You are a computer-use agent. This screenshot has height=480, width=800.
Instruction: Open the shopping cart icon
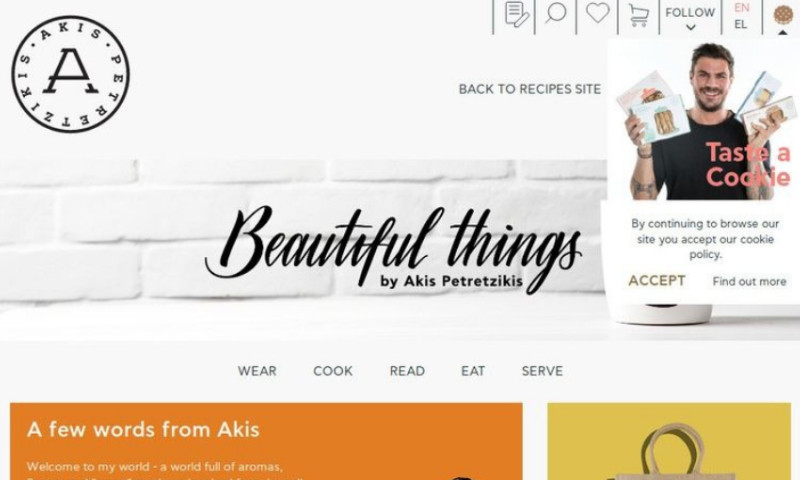(x=639, y=15)
